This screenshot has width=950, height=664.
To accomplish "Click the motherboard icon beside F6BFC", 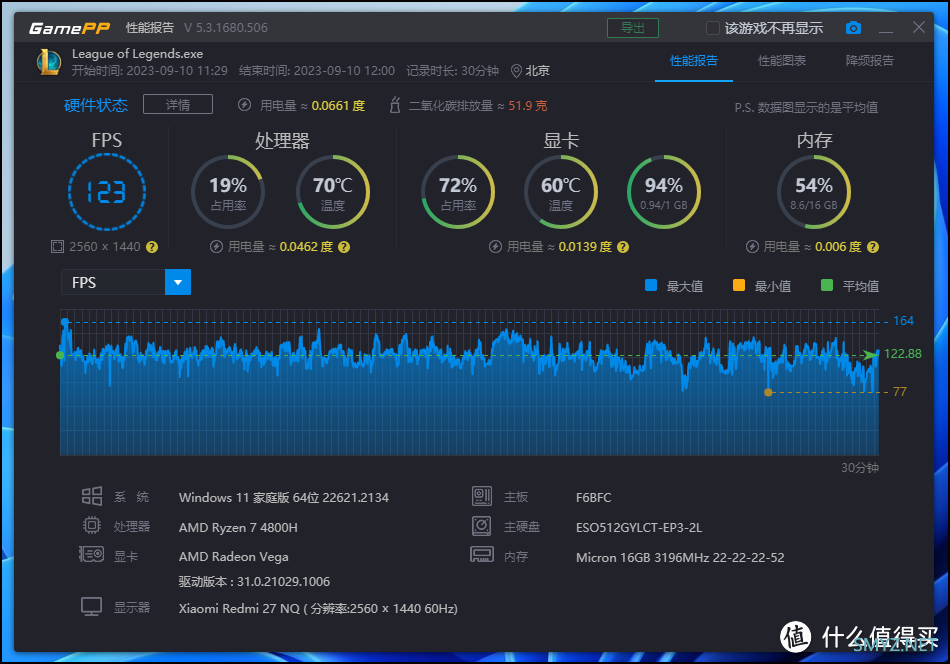I will [x=482, y=496].
